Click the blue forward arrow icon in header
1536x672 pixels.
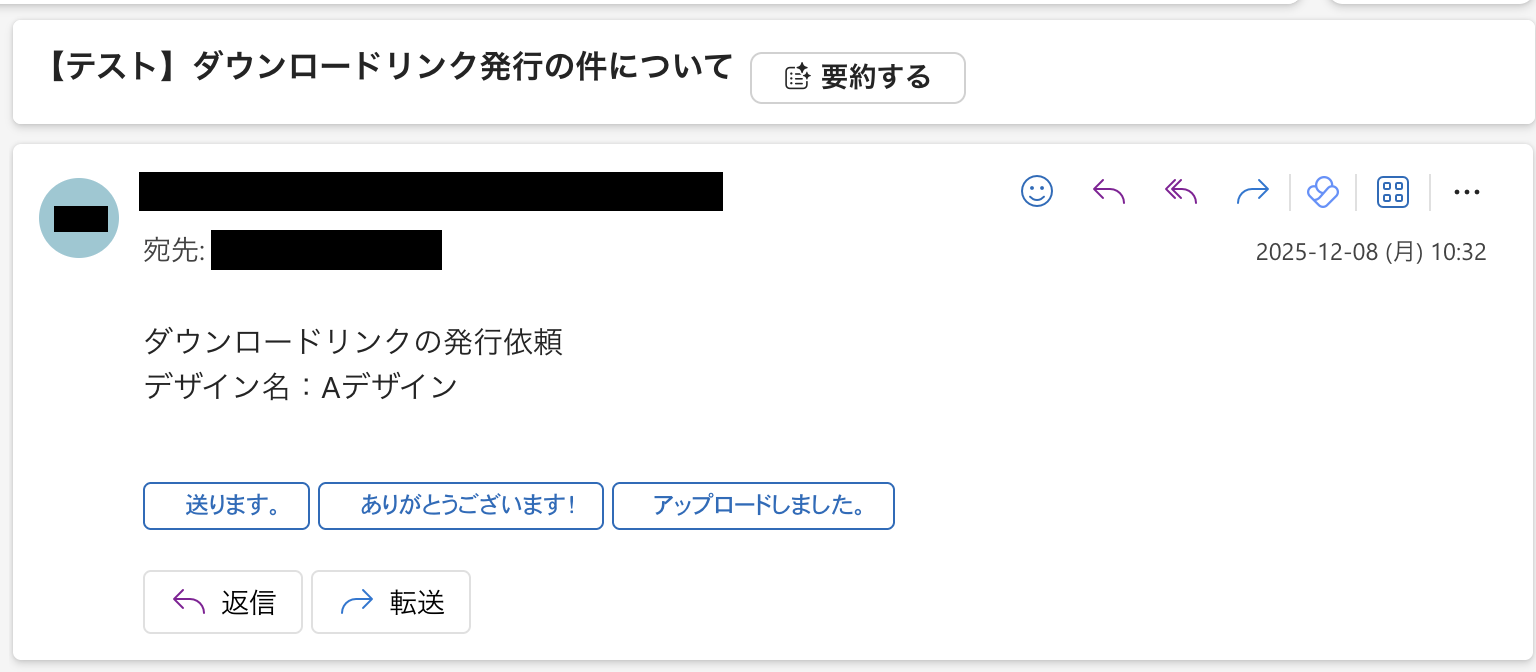point(1252,191)
